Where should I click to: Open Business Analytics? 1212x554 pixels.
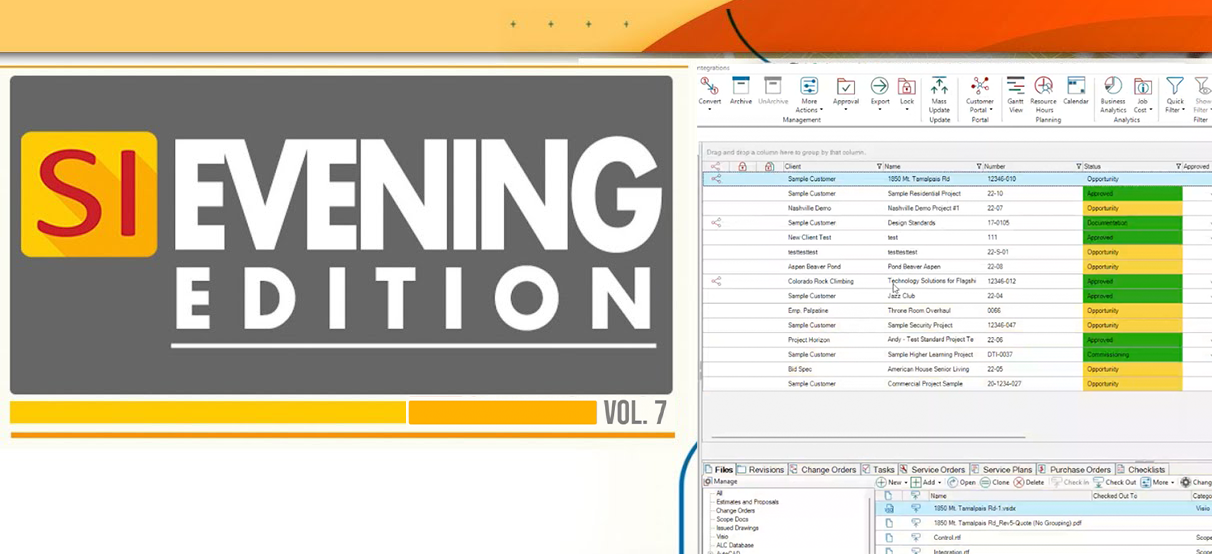(x=1113, y=95)
